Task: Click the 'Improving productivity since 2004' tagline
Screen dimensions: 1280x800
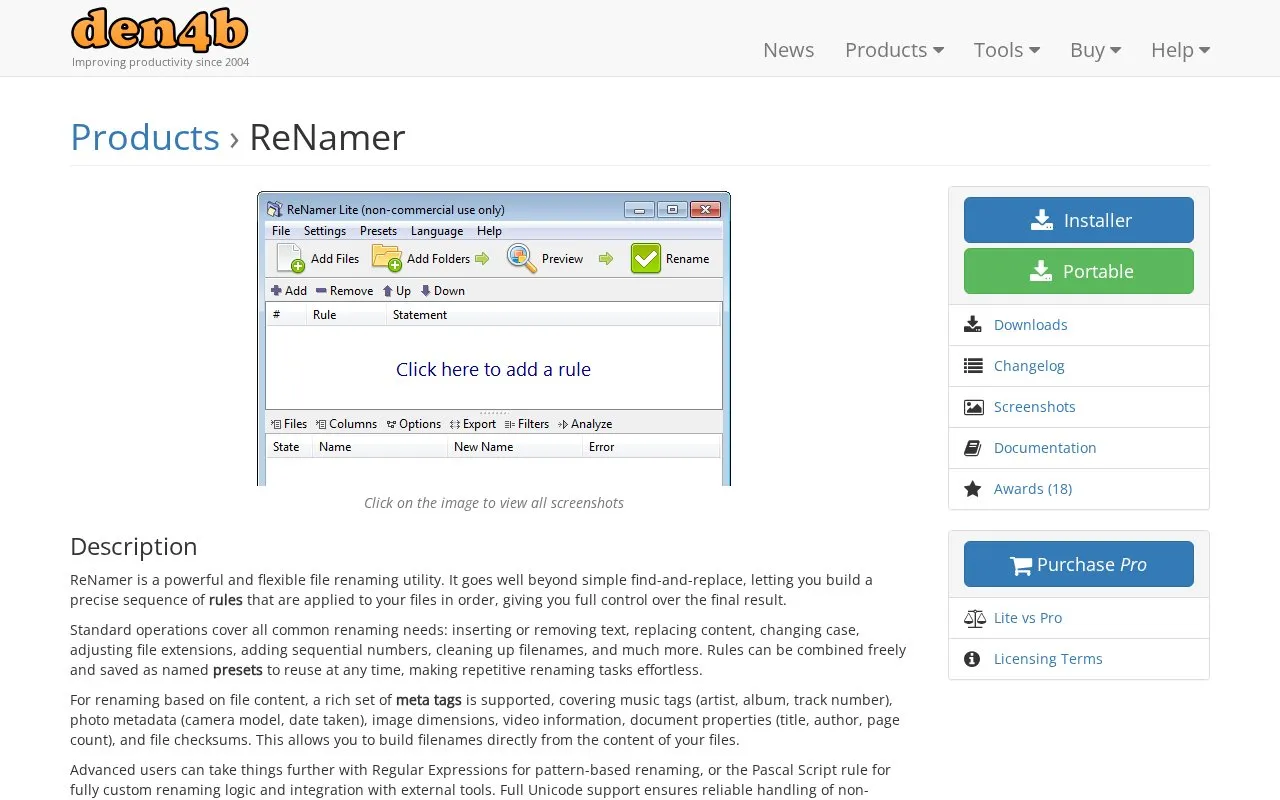Action: pyautogui.click(x=160, y=62)
